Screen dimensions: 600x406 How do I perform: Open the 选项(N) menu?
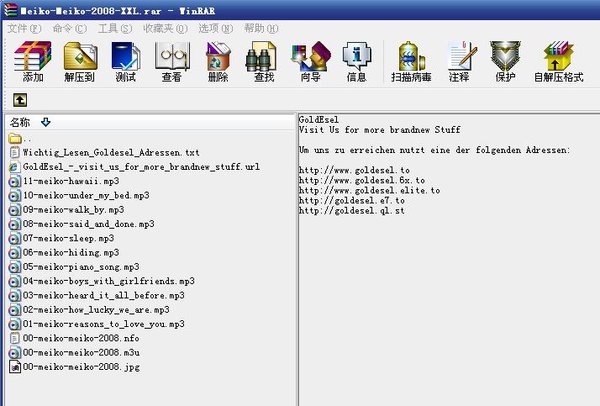click(215, 29)
